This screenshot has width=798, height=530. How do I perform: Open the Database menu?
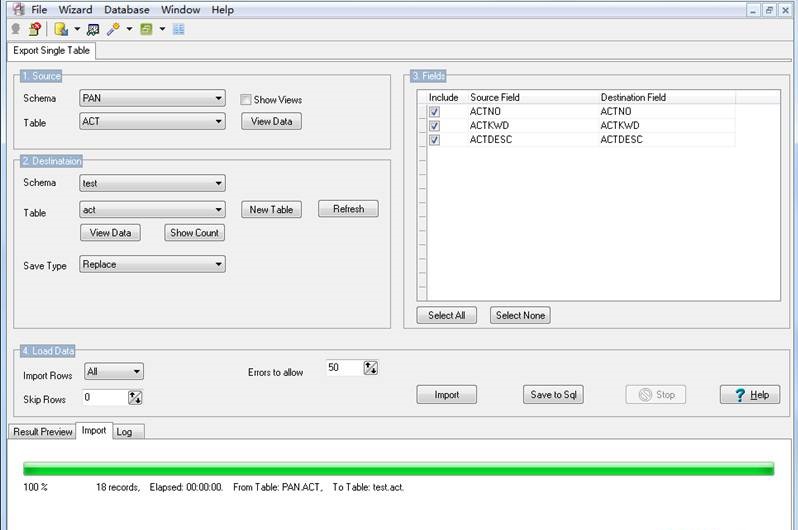click(127, 10)
